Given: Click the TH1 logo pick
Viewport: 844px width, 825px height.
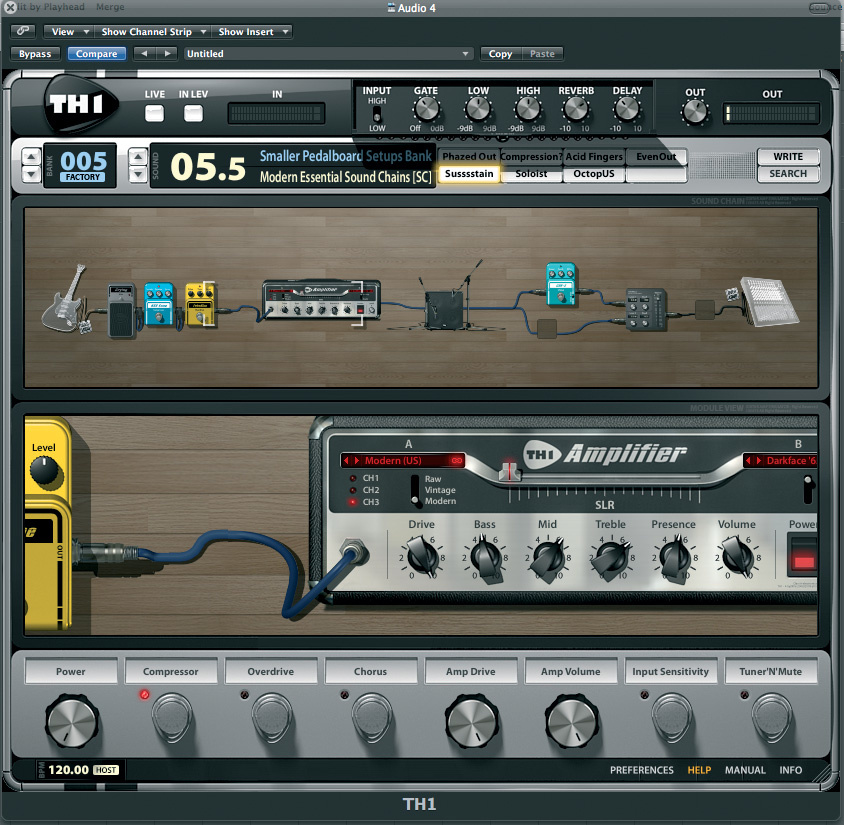Looking at the screenshot, I should coord(80,104).
